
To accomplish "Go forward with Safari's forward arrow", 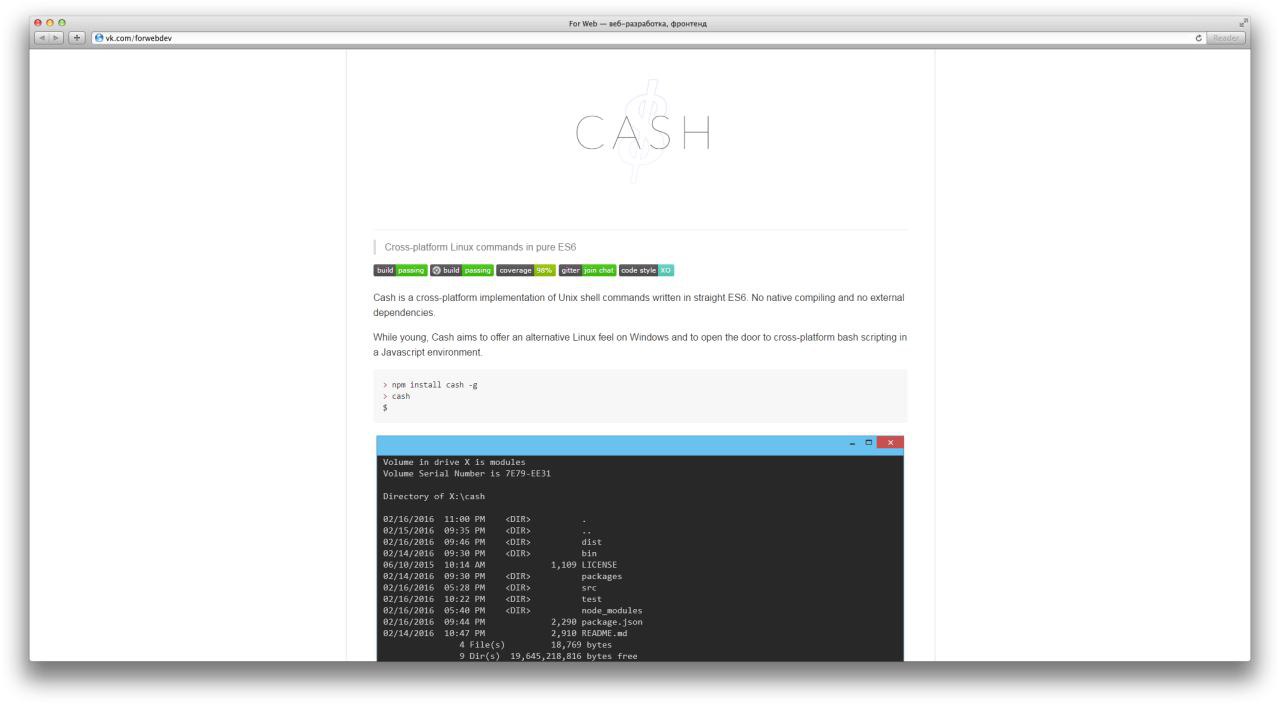I will pyautogui.click(x=58, y=38).
